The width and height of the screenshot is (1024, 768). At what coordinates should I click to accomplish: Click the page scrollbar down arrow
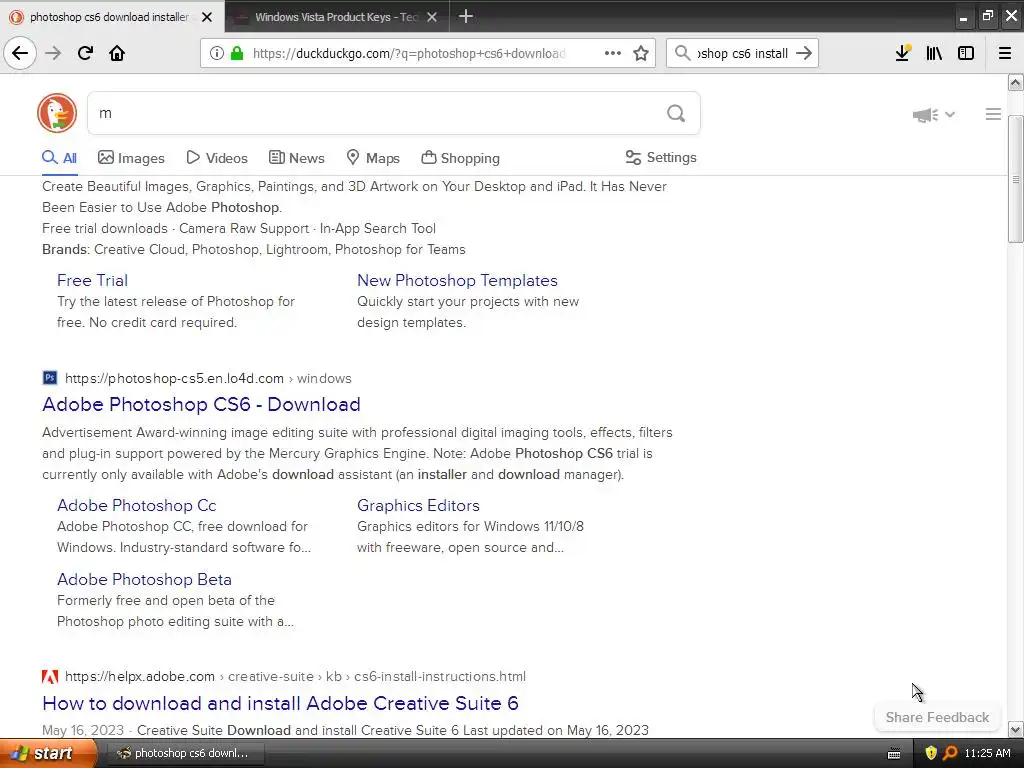tap(1016, 729)
